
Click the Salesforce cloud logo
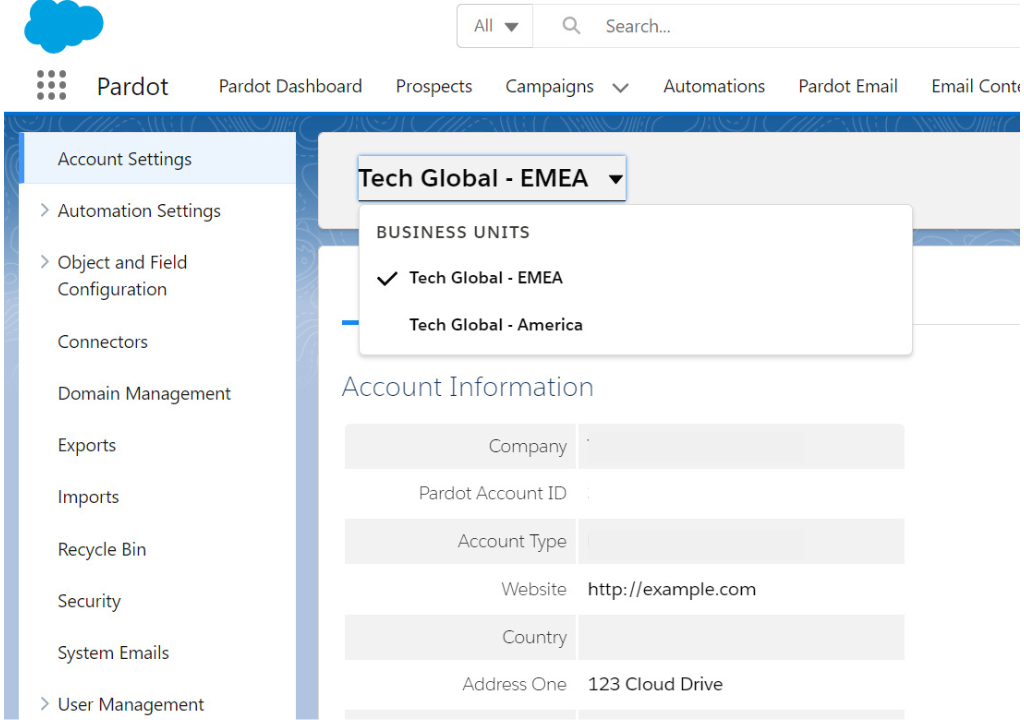tap(63, 26)
